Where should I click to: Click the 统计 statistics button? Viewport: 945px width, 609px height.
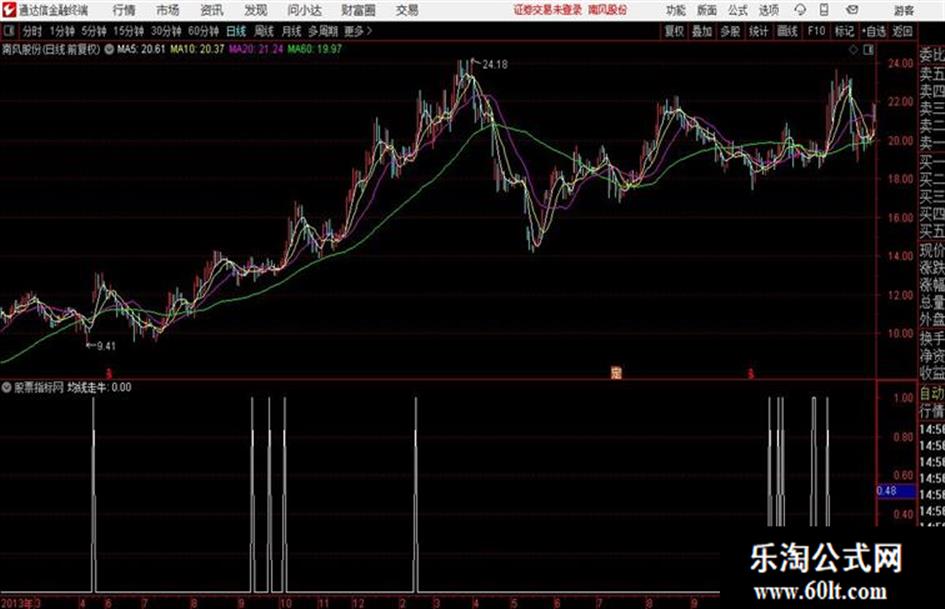pyautogui.click(x=758, y=31)
